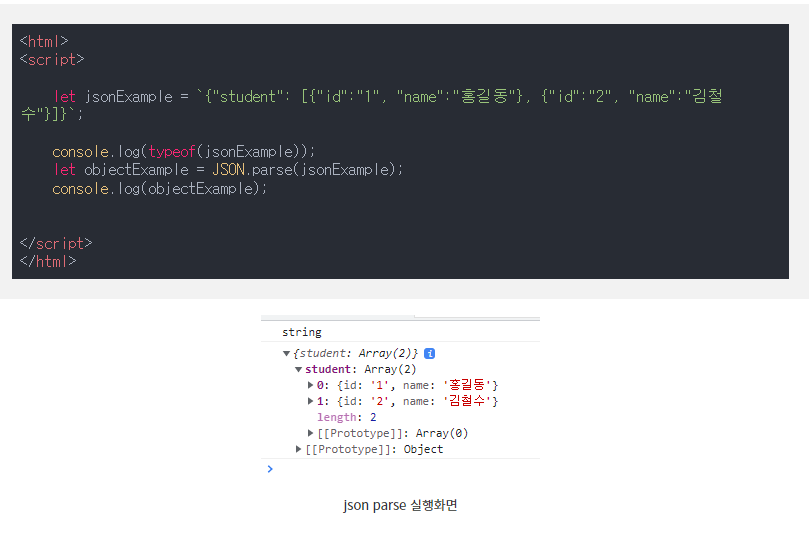Click the JSON.parse(jsonExample) line
Viewport: 811px width, 535px height.
pos(228,170)
